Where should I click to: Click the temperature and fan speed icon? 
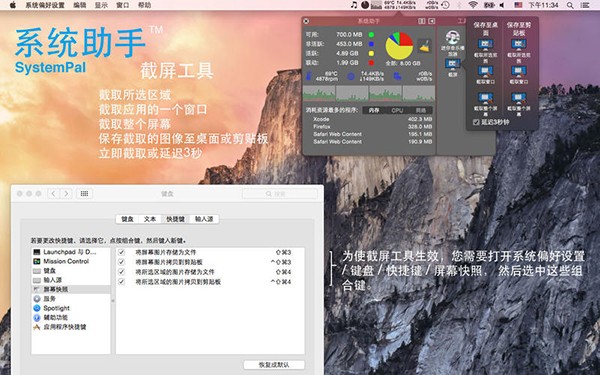tap(309, 76)
